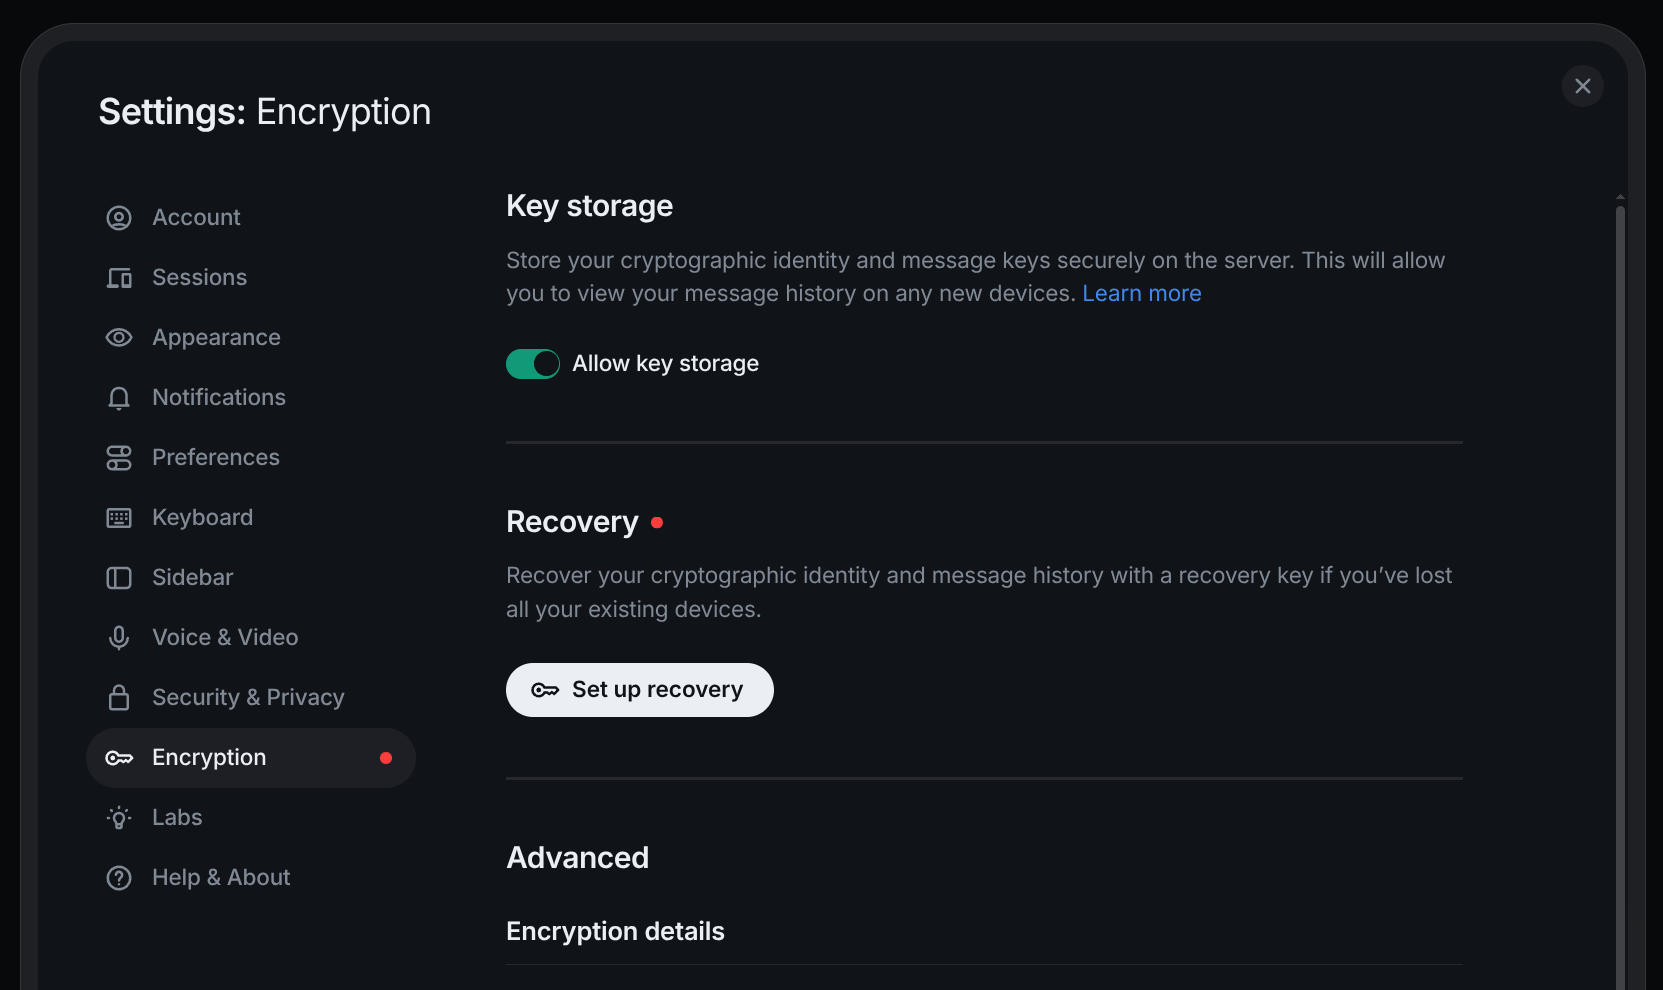Click the Help & About question mark icon
The width and height of the screenshot is (1663, 990).
119,877
